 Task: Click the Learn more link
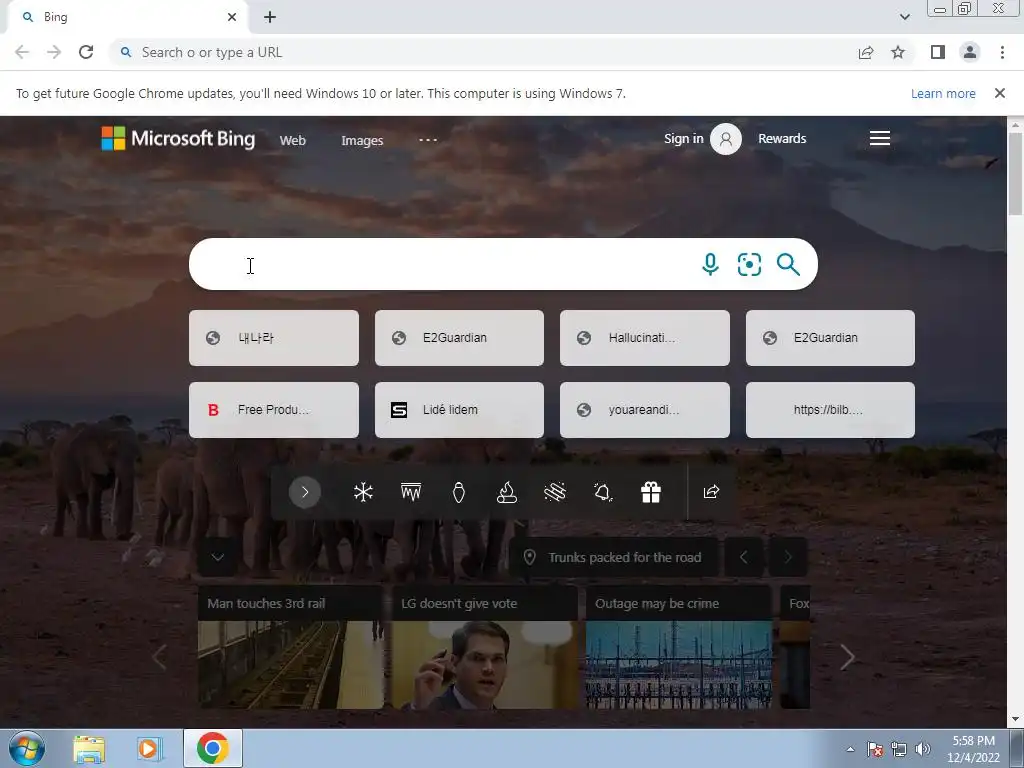click(x=943, y=93)
